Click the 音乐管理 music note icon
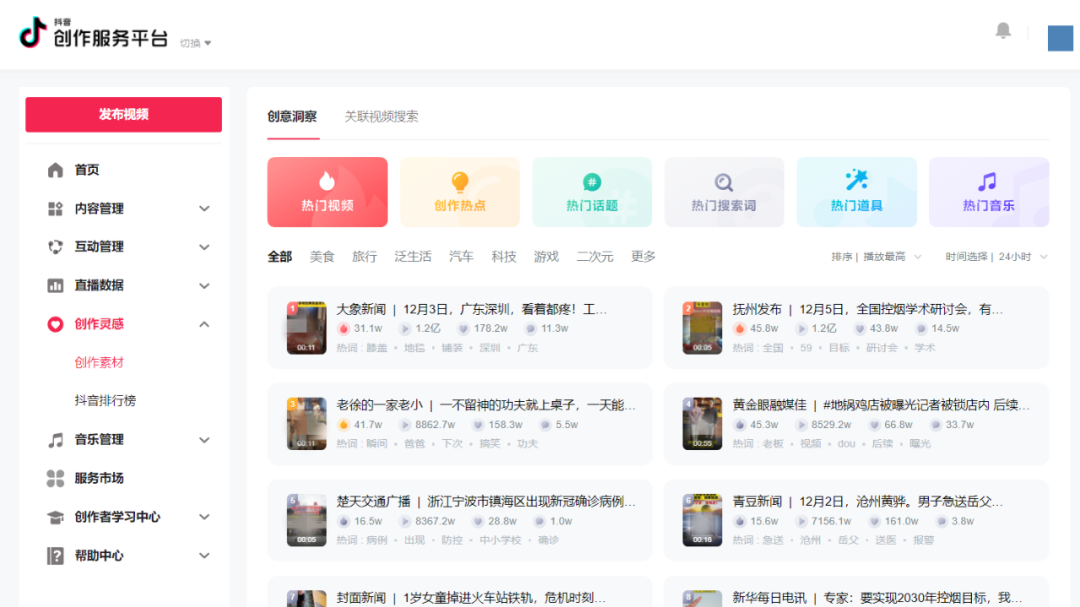This screenshot has width=1080, height=607. [x=55, y=440]
